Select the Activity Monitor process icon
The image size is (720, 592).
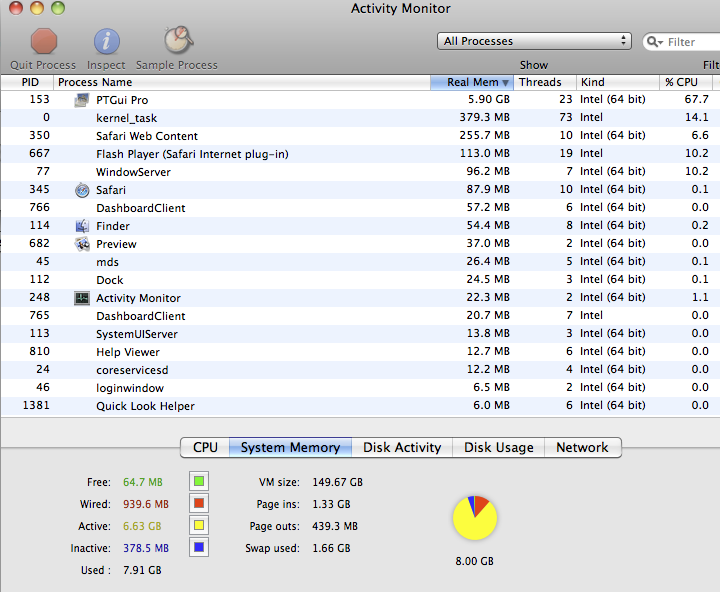click(x=82, y=298)
